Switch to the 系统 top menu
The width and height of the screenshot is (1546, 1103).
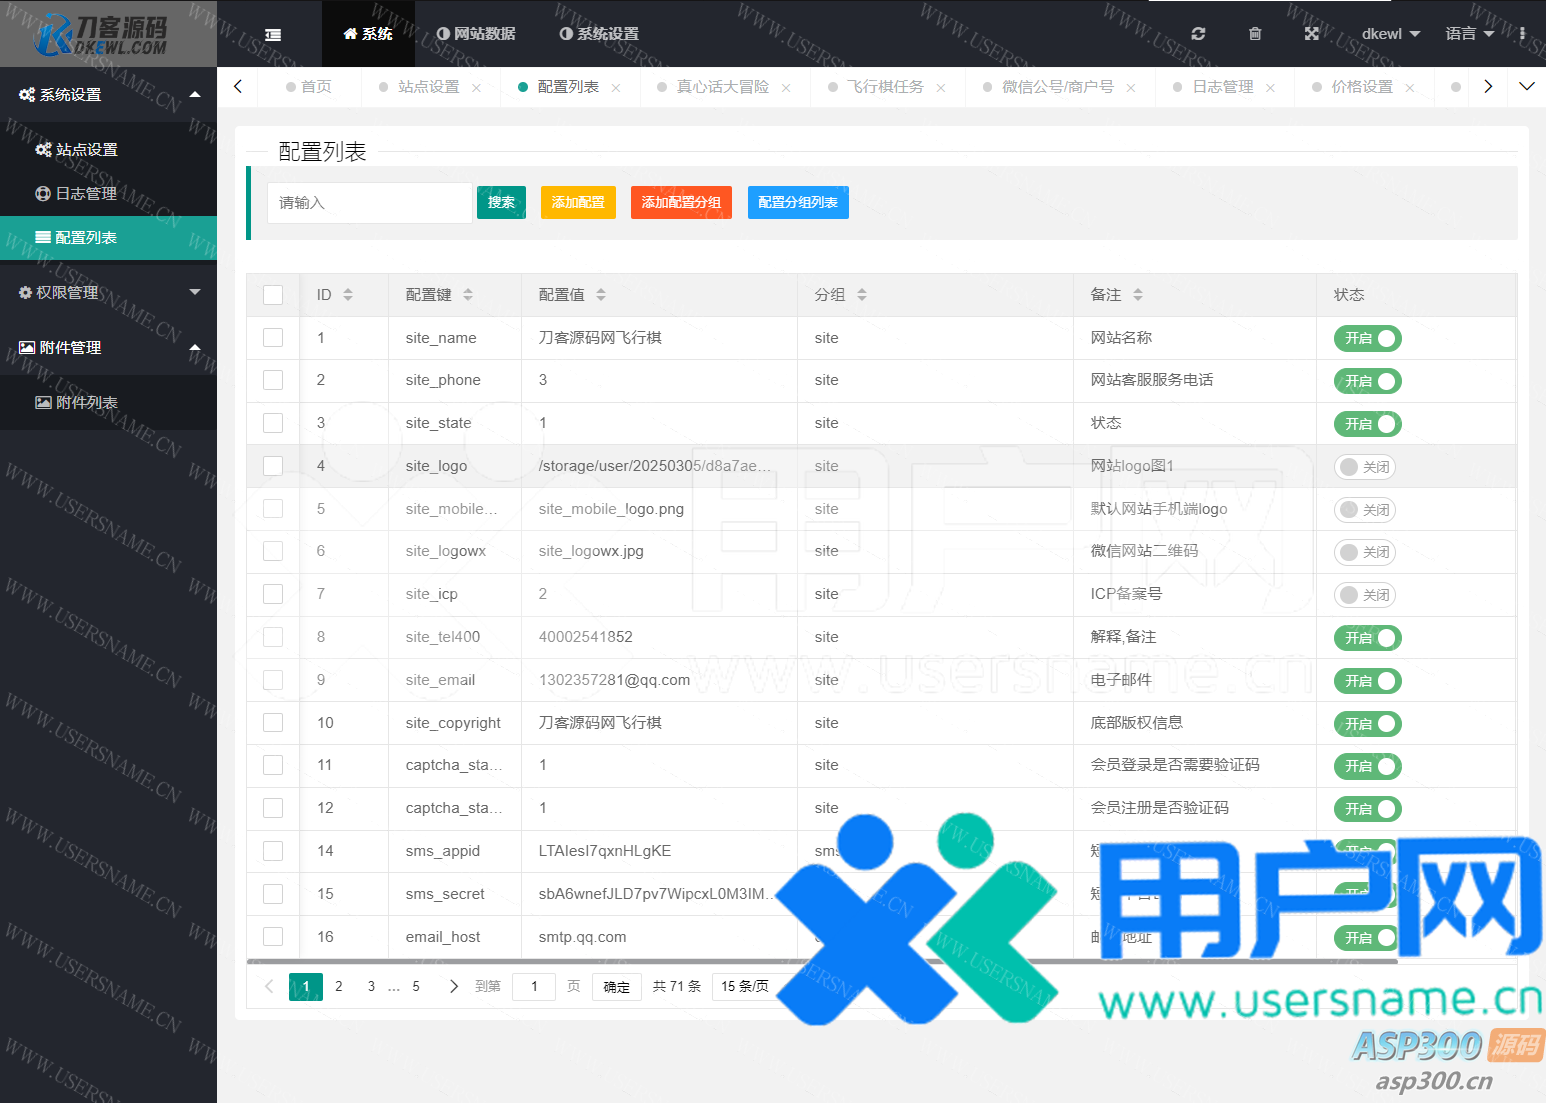click(x=368, y=34)
